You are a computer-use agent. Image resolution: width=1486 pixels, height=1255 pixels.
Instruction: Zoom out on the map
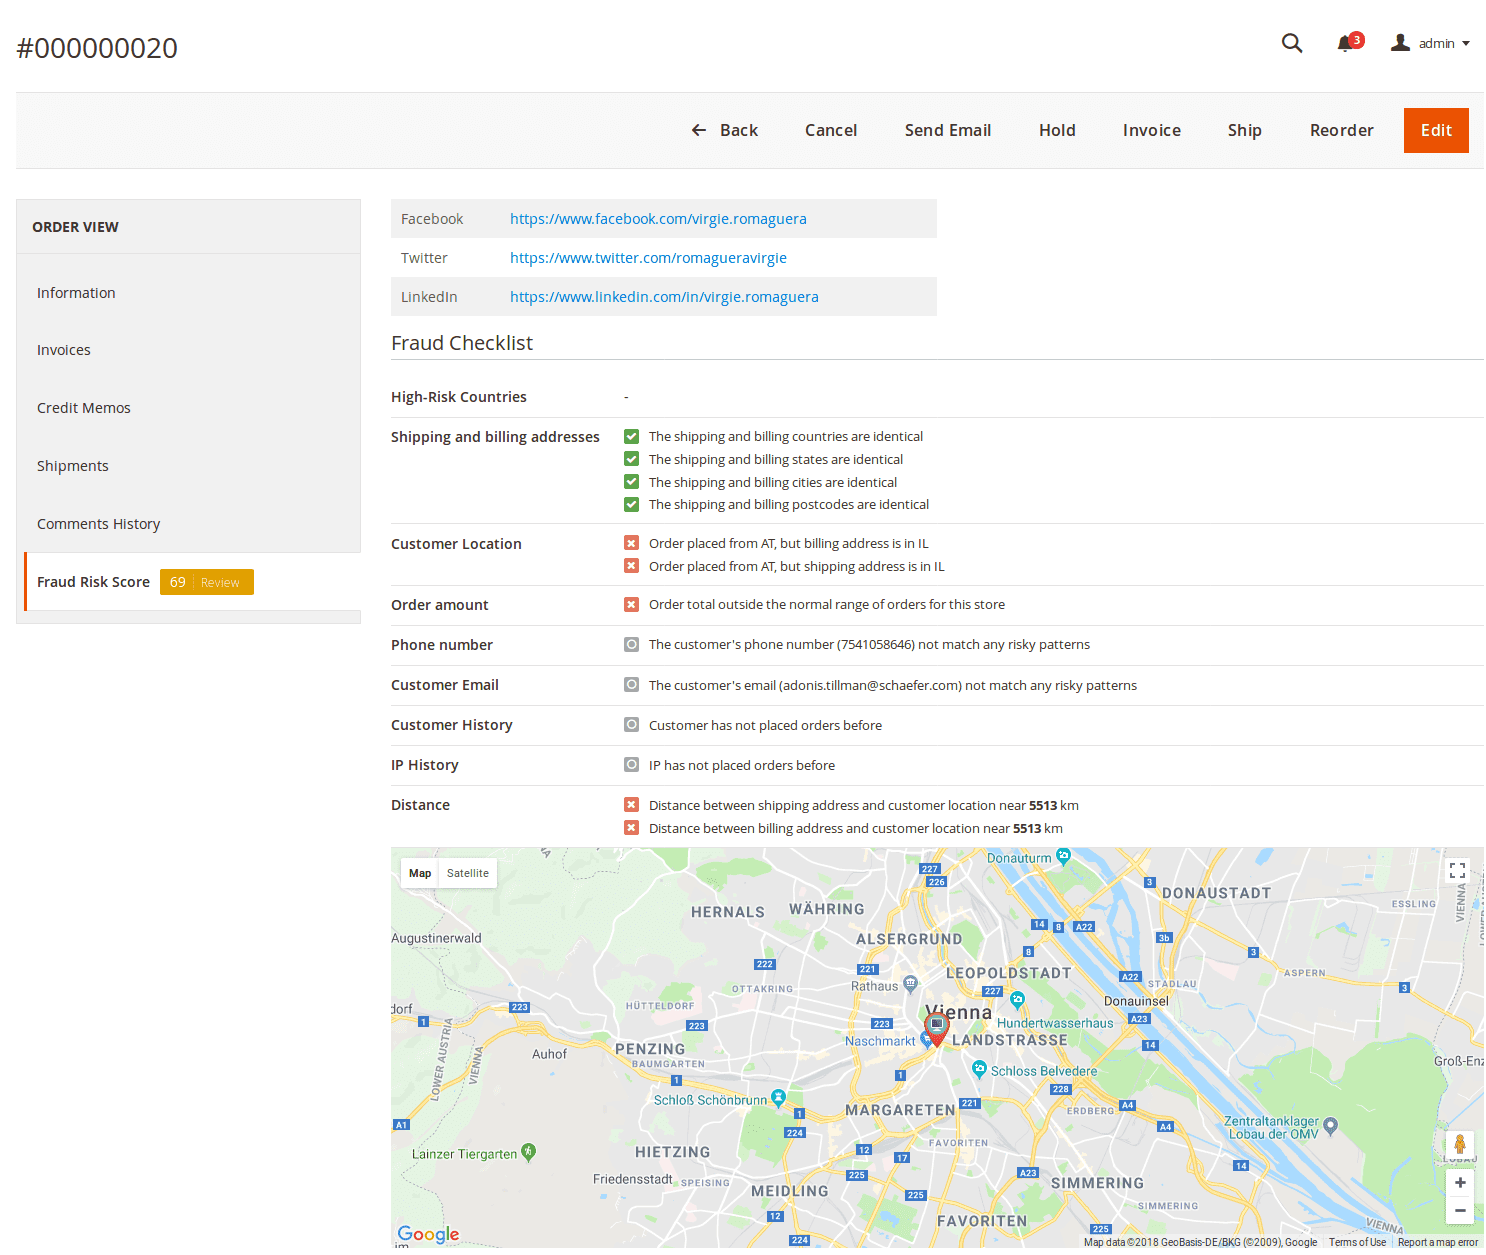(1460, 1211)
